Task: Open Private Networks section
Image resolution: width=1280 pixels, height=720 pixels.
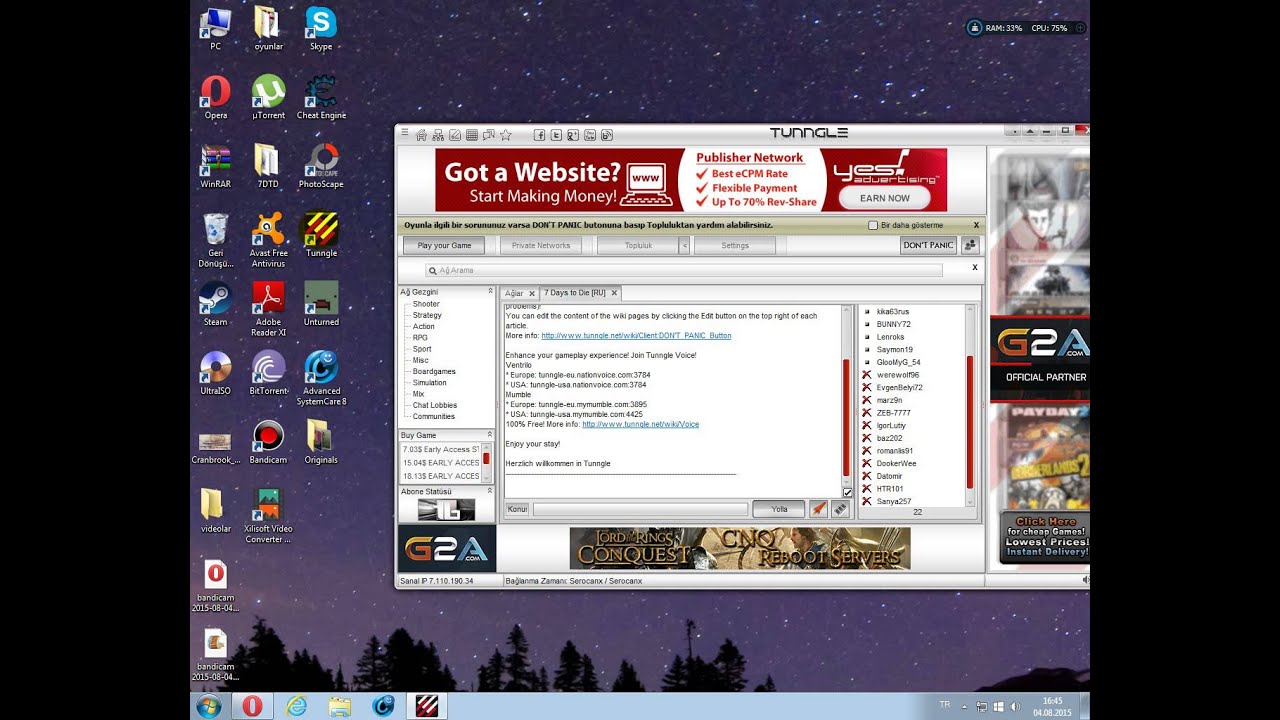Action: [541, 245]
